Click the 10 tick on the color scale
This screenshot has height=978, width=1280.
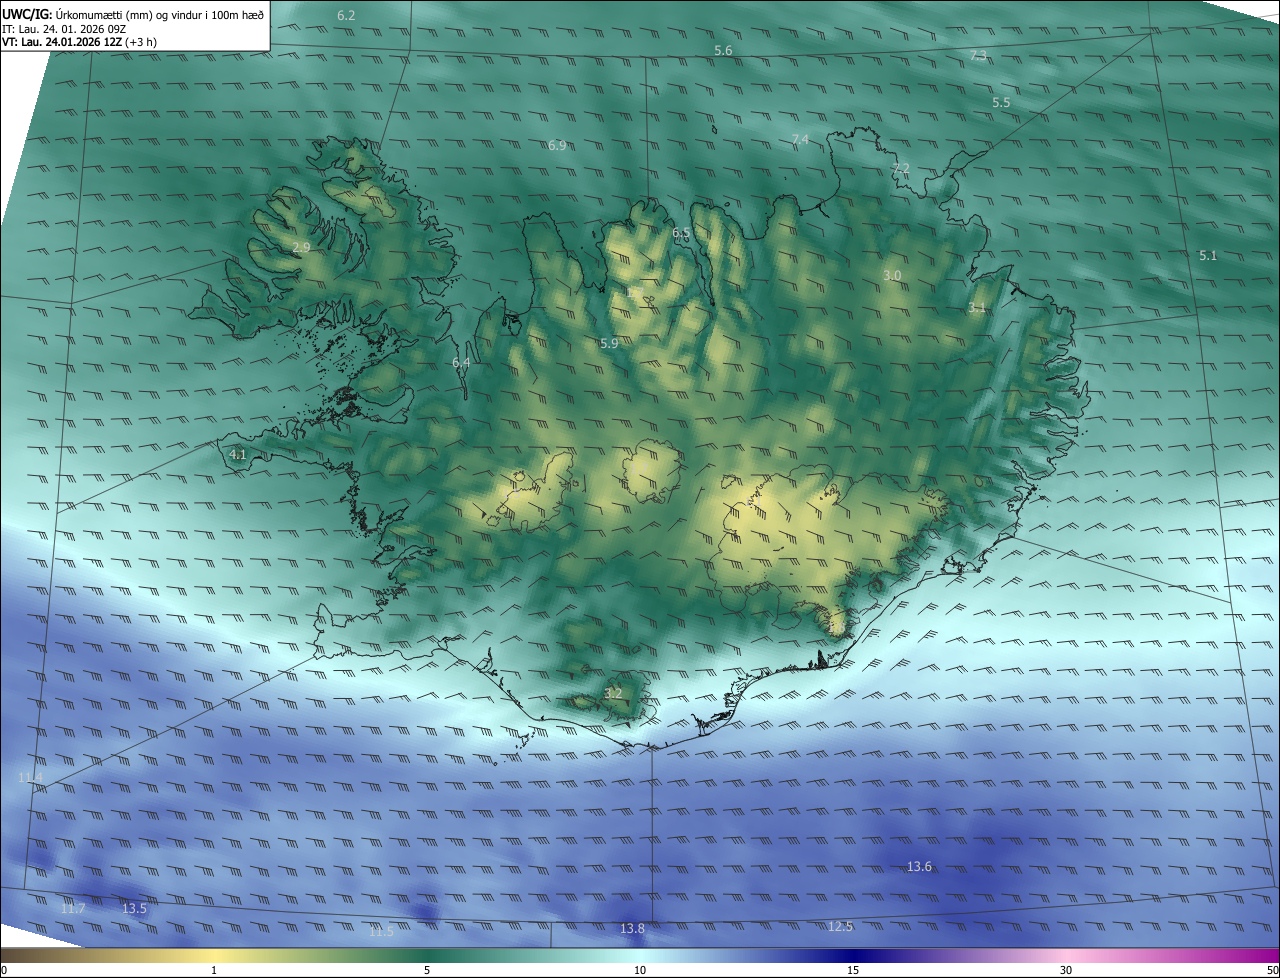[640, 970]
